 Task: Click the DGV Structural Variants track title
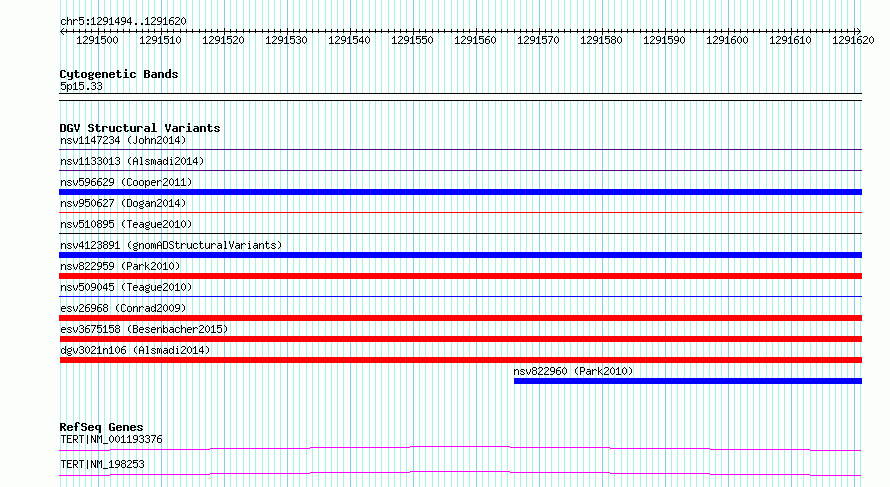[x=140, y=128]
